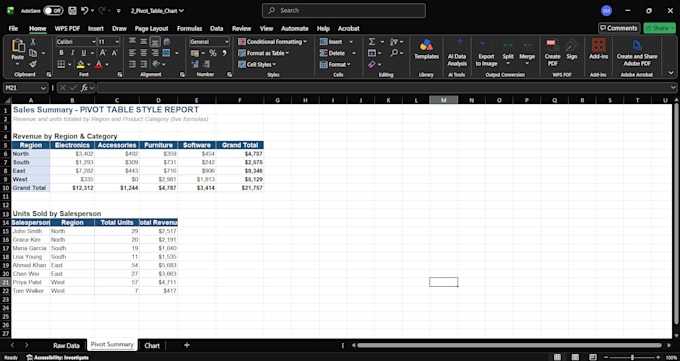Toggle Top Align

click(x=132, y=42)
